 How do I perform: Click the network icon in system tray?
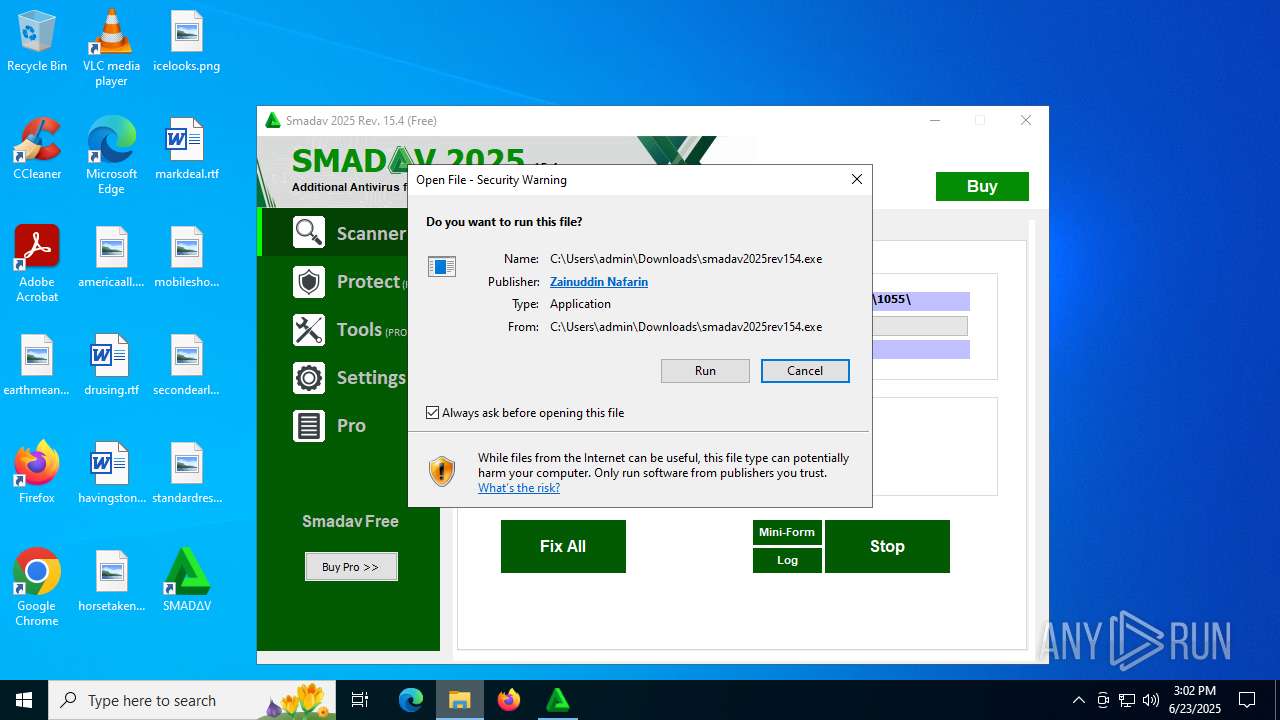click(1127, 700)
